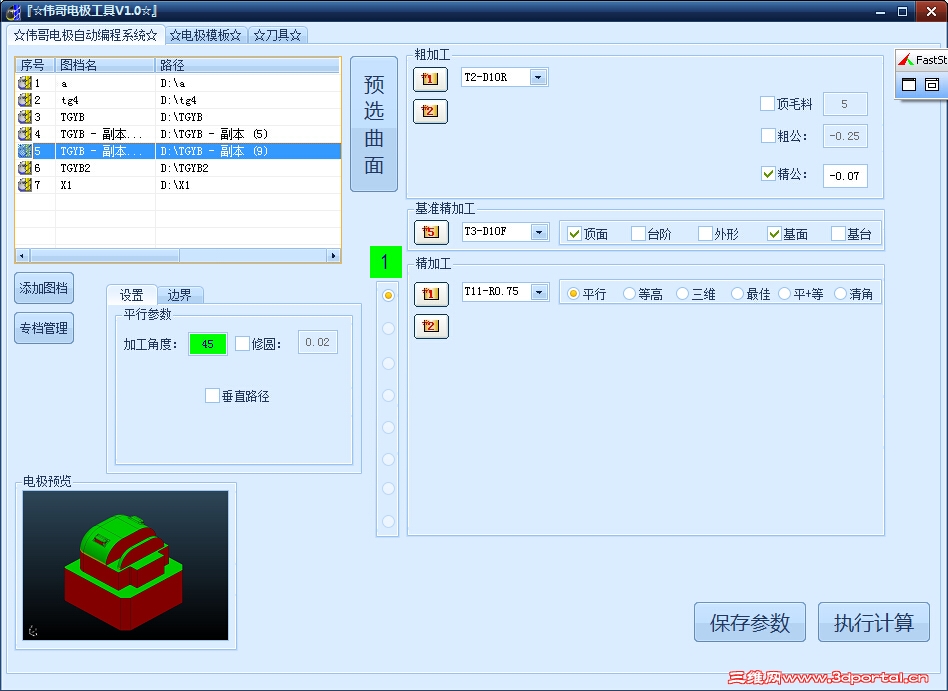Select first radio button under green 1
This screenshot has width=948, height=691.
click(388, 295)
